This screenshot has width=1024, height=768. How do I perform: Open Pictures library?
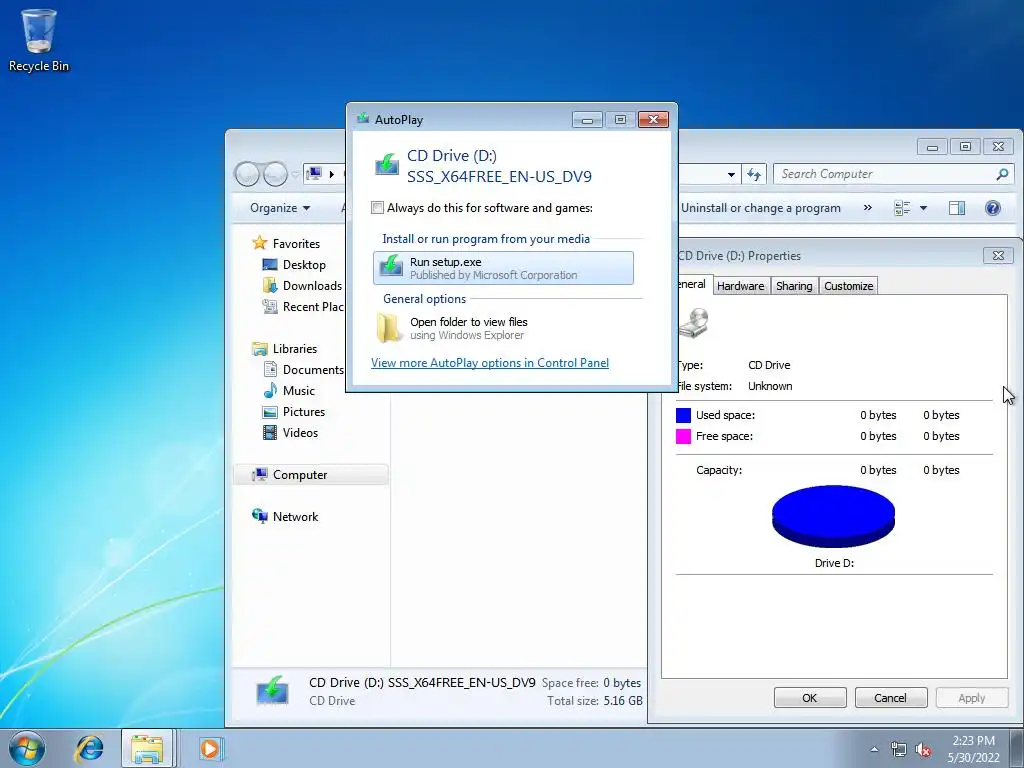[x=294, y=411]
